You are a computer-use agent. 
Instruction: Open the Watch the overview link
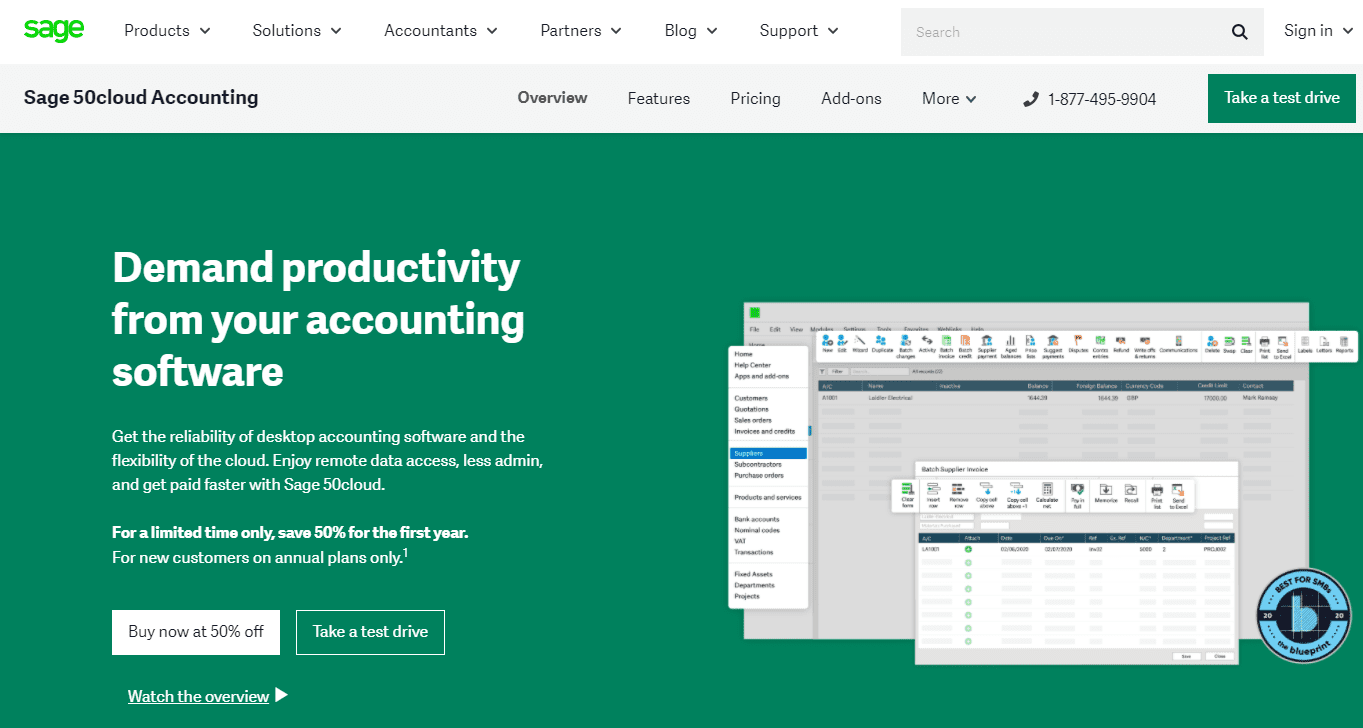tap(199, 696)
